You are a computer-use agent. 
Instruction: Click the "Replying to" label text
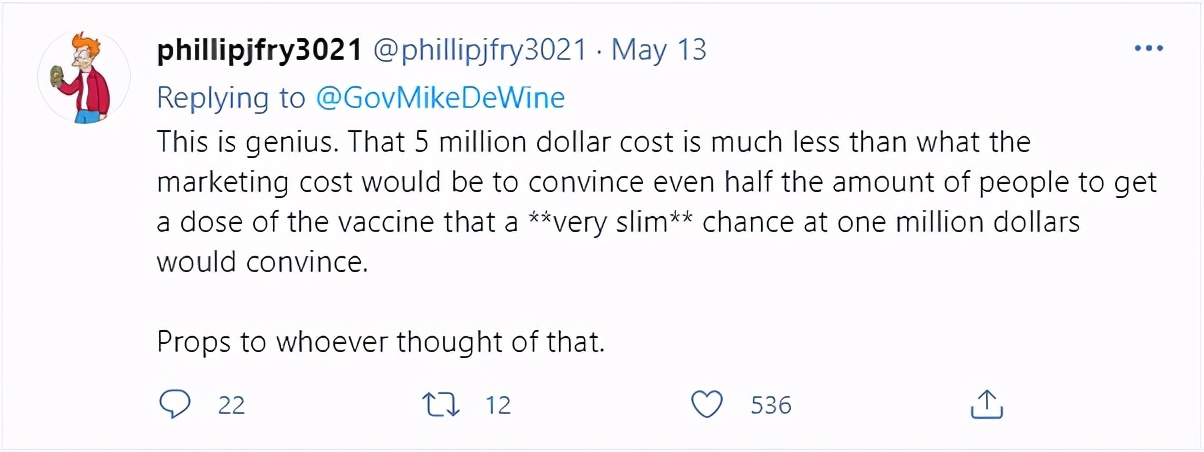[x=231, y=97]
